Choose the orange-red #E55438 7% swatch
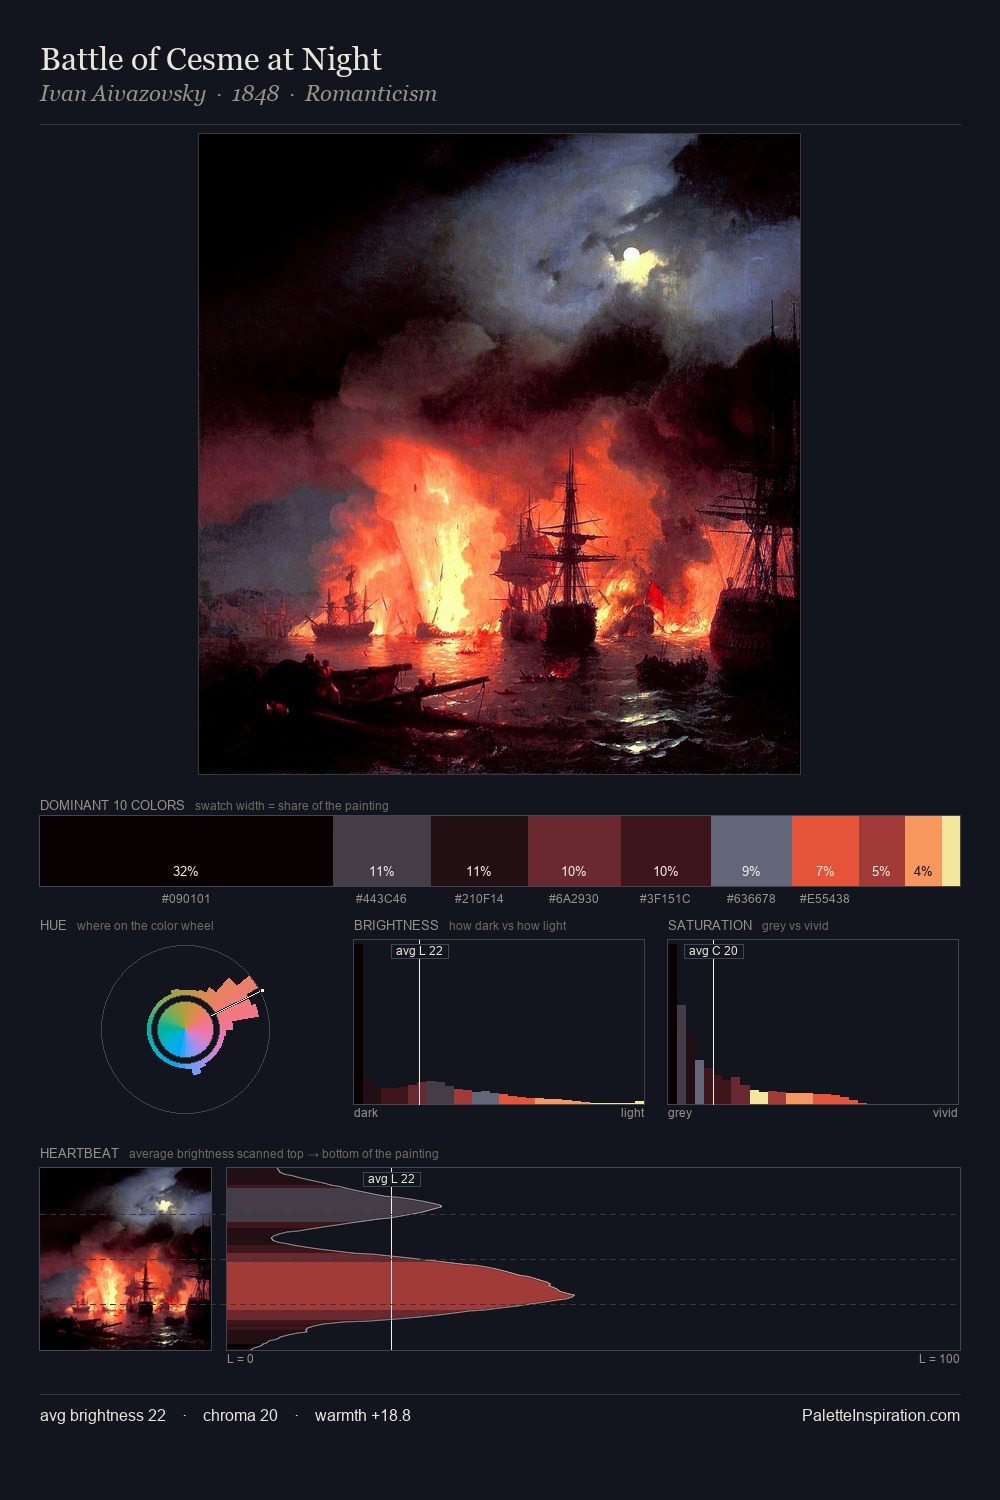This screenshot has height=1500, width=1000. coord(825,851)
